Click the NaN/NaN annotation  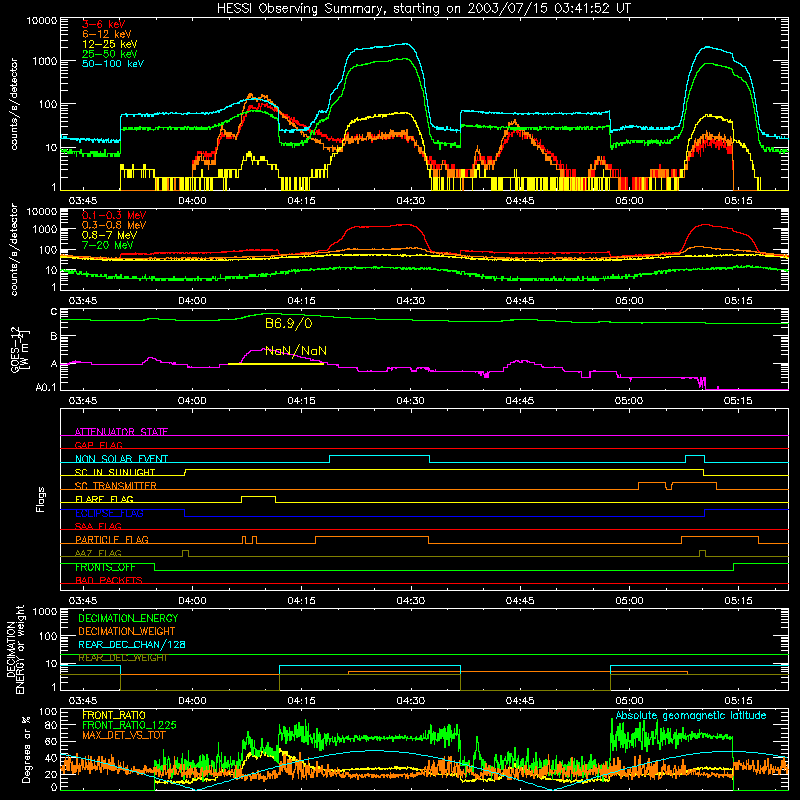(296, 351)
